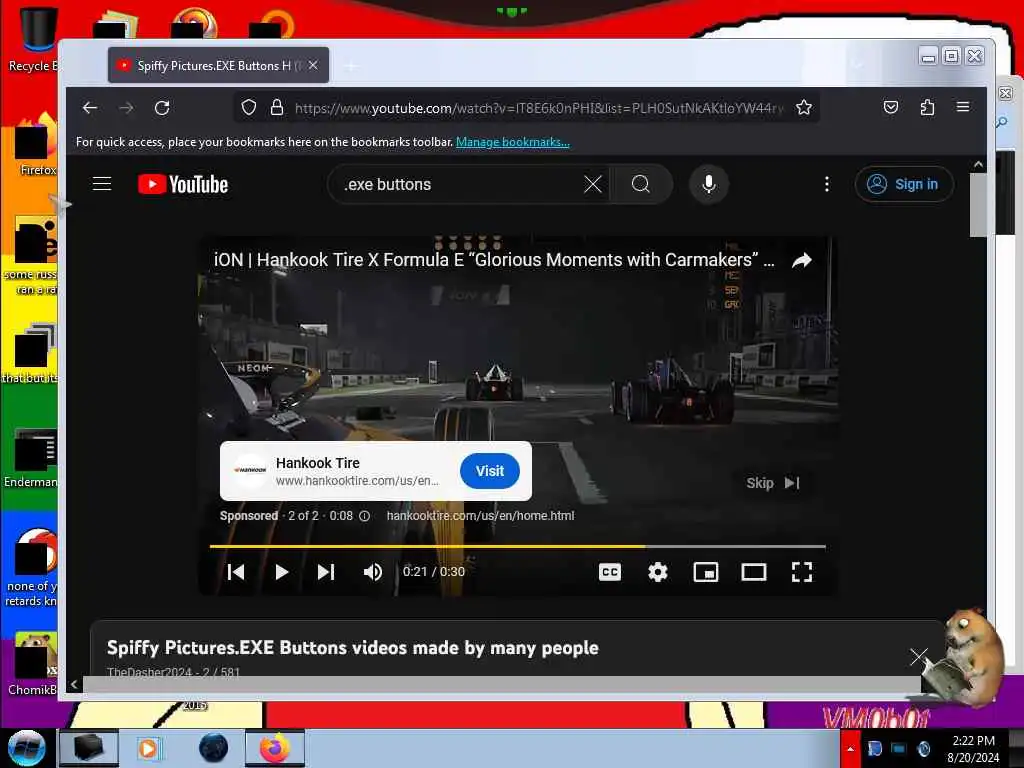The height and width of the screenshot is (768, 1024).
Task: Close the Spiffy Pictures.EXE Buttons tab
Action: [x=313, y=65]
